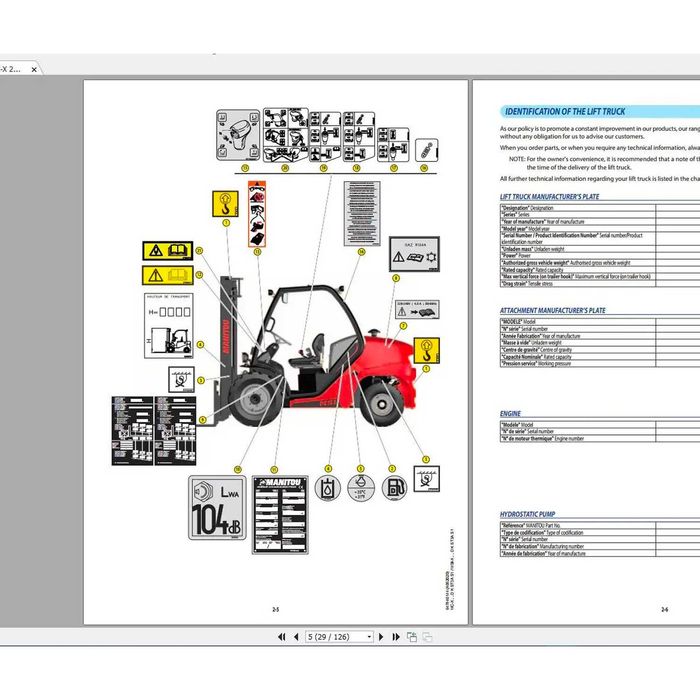The height and width of the screenshot is (700, 700).
Task: Click the transport height H= decal
Action: [x=169, y=325]
